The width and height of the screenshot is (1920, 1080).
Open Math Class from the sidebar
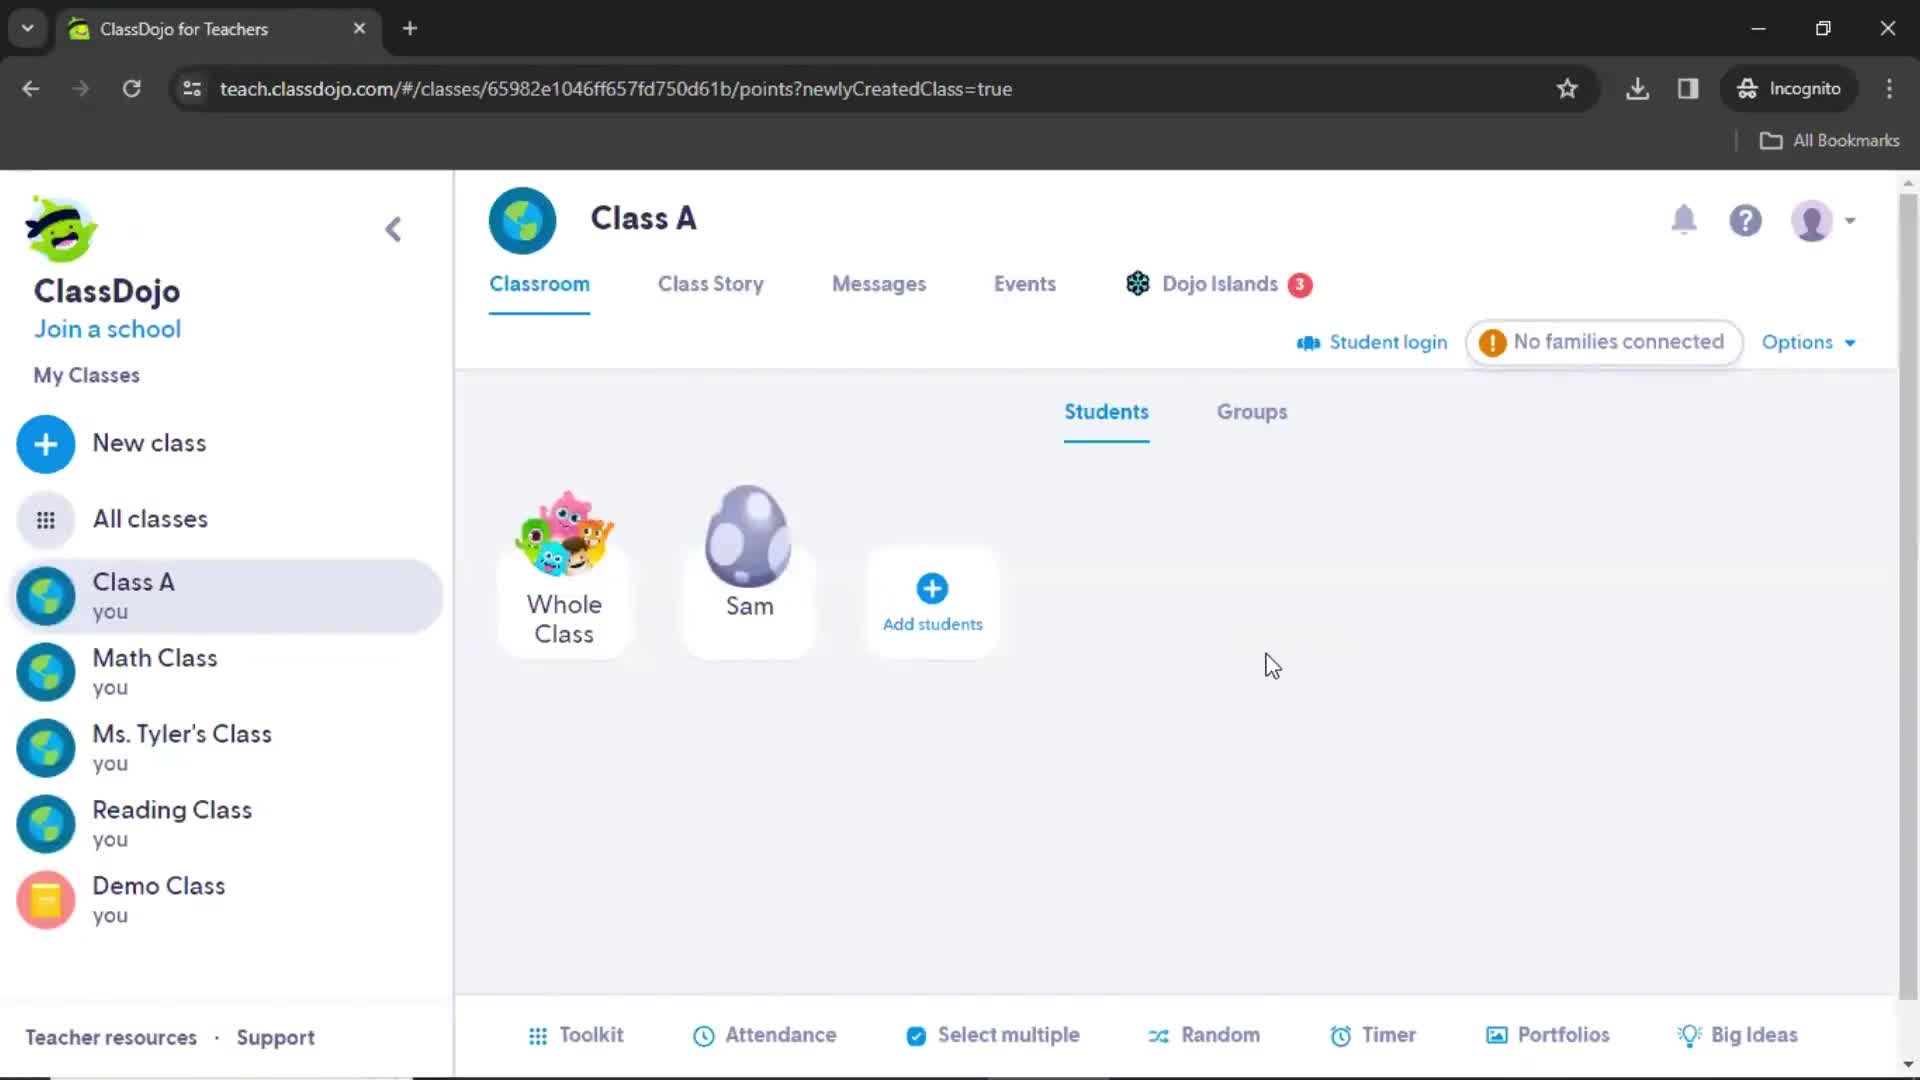pyautogui.click(x=226, y=672)
